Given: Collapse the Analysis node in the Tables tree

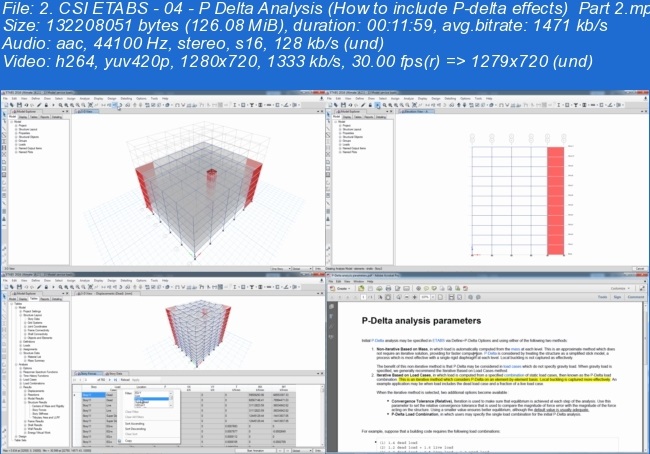Looking at the screenshot, I should 17,364.
